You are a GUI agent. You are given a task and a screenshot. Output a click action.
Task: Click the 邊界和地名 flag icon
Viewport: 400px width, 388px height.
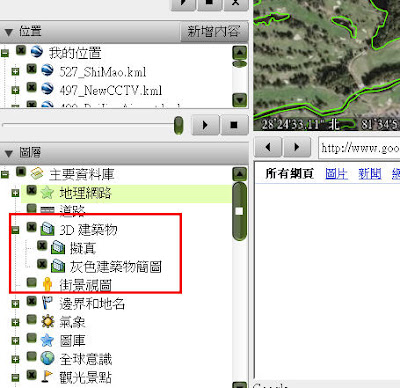47,303
